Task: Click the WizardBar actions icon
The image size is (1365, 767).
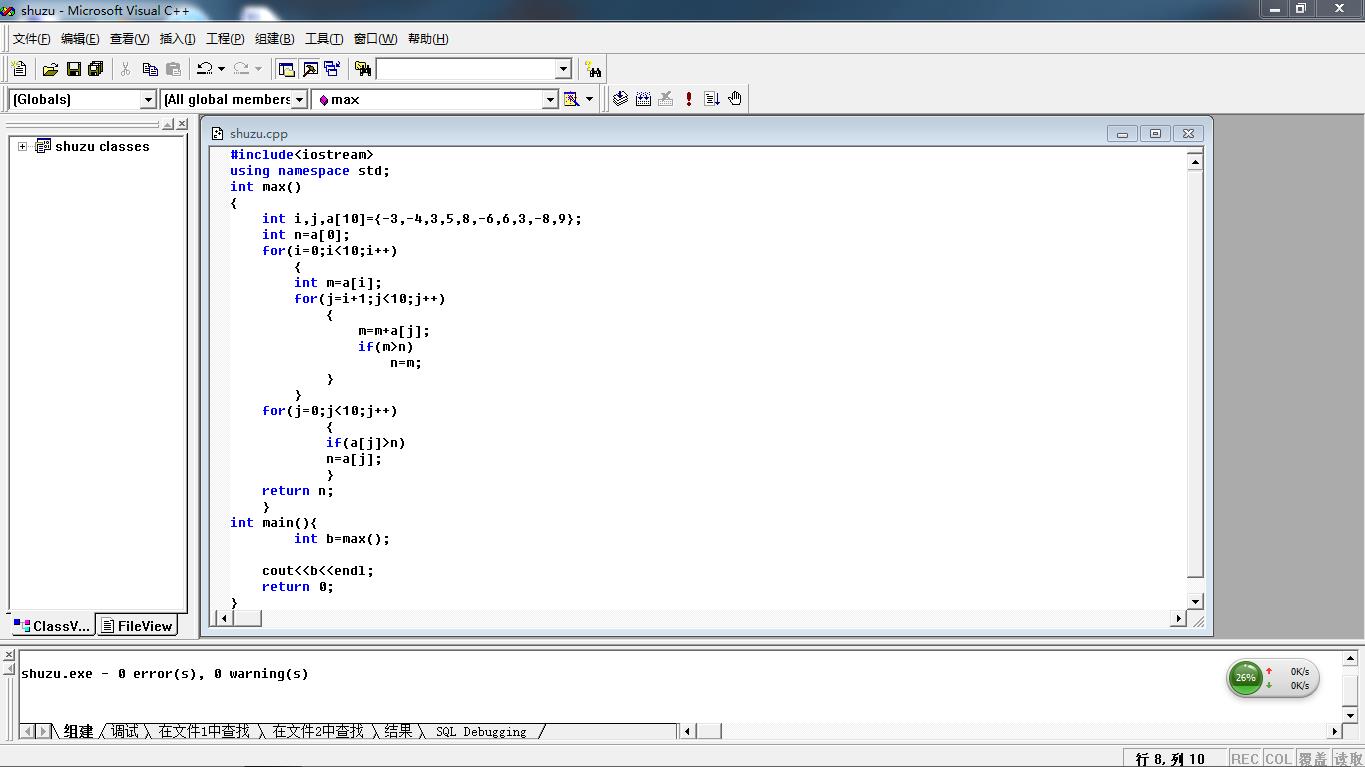Action: [572, 99]
